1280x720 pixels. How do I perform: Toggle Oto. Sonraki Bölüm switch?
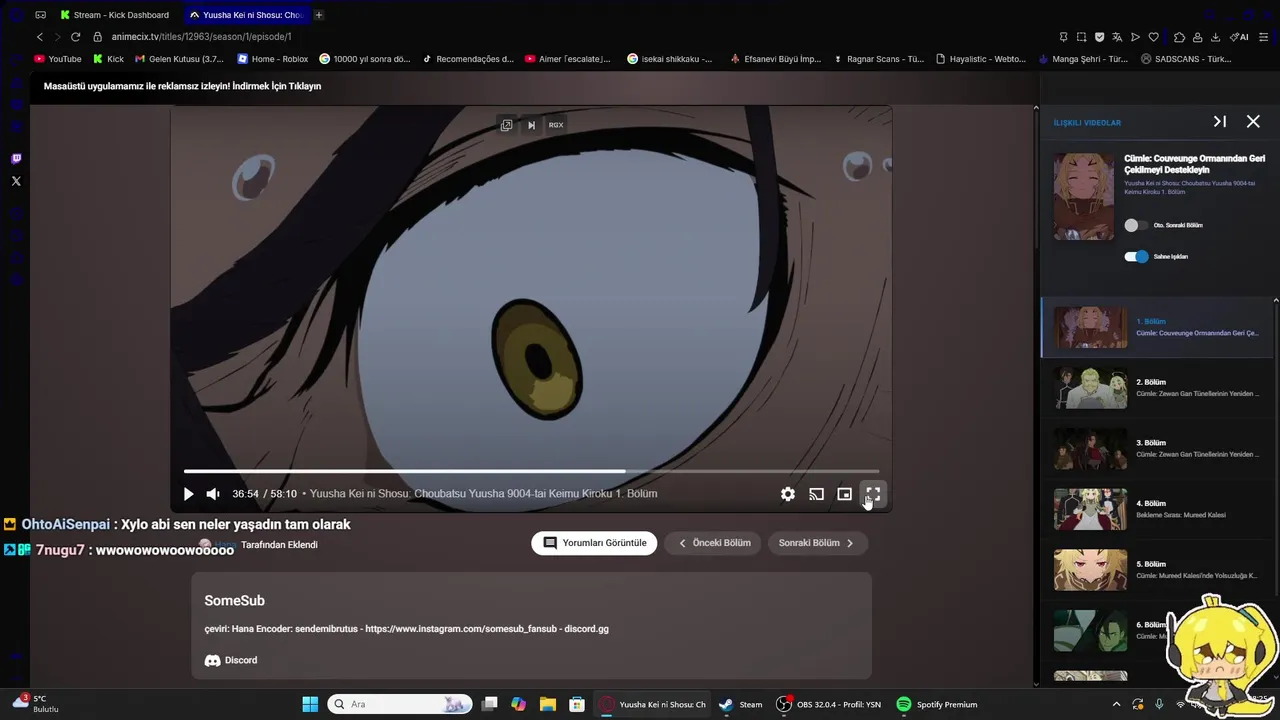pos(1136,225)
